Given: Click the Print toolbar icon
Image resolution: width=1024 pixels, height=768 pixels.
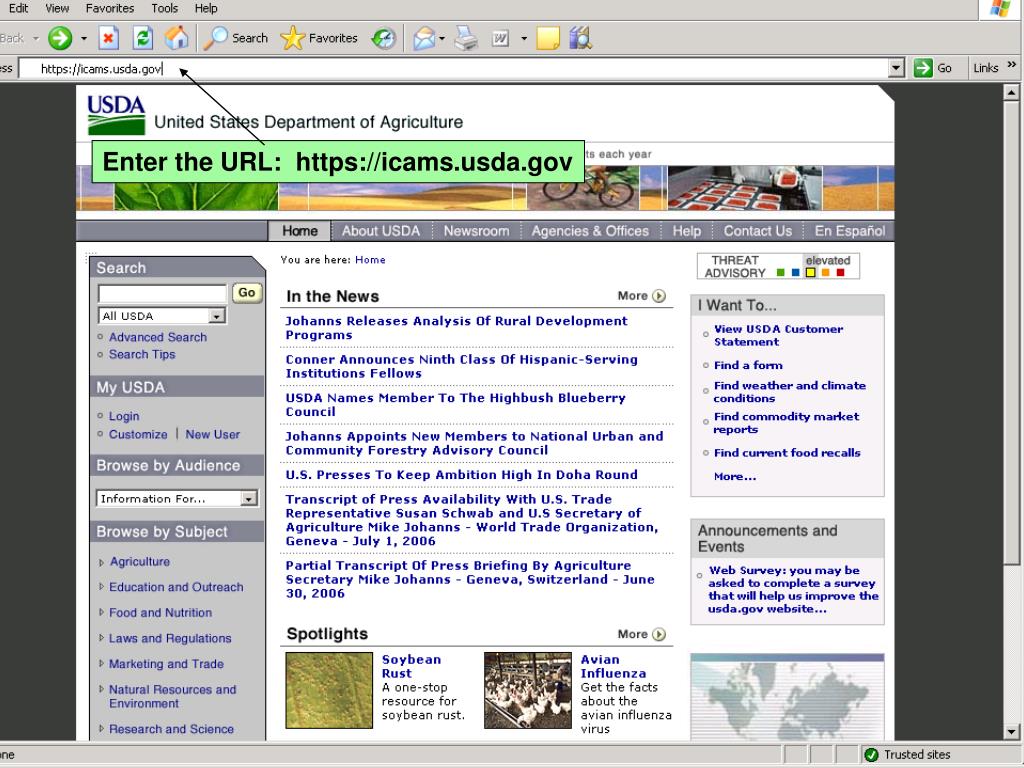Looking at the screenshot, I should pyautogui.click(x=466, y=38).
